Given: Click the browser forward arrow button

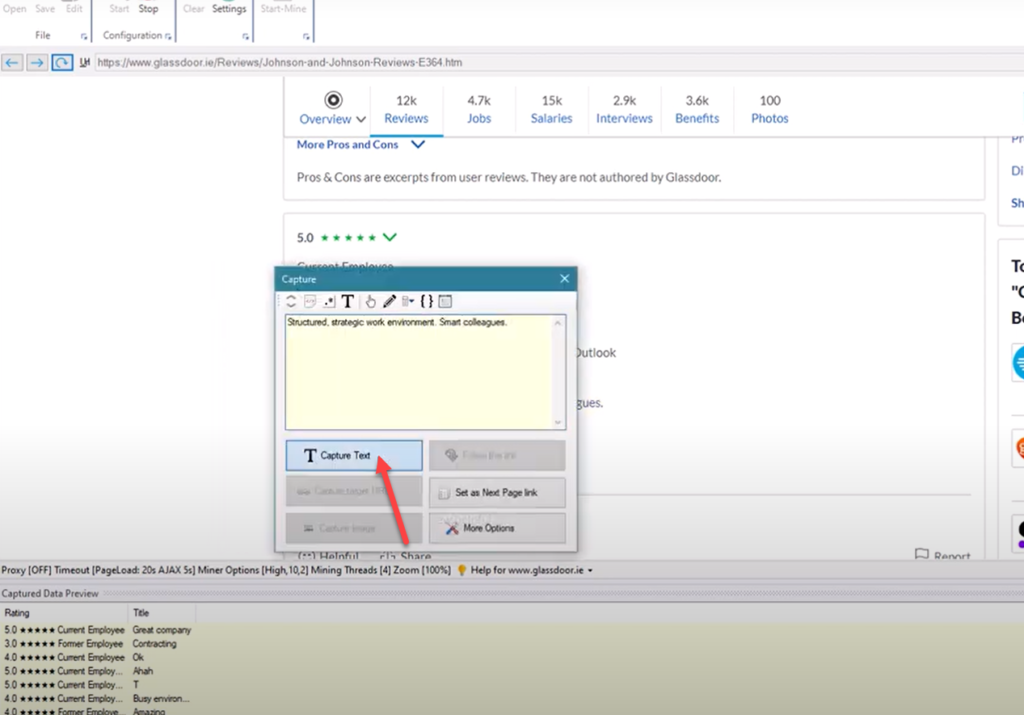Looking at the screenshot, I should point(37,62).
